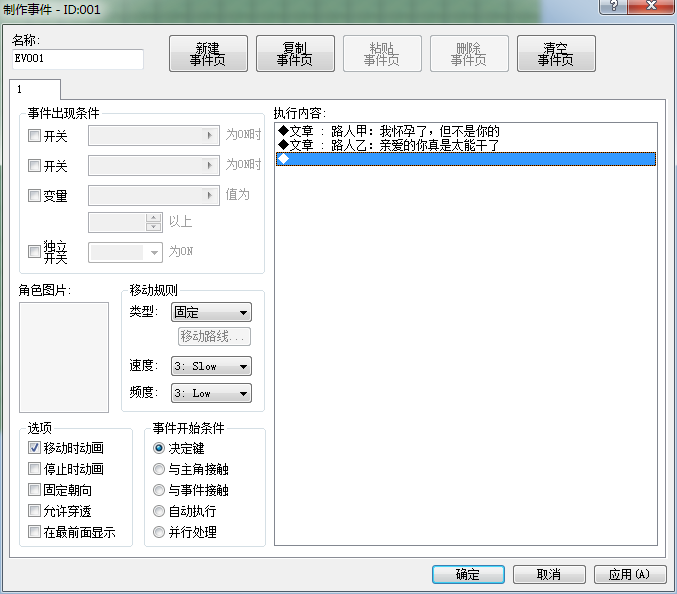This screenshot has width=677, height=594.
Task: Select the command line 路人甲：我怀孕了
Action: (466, 131)
